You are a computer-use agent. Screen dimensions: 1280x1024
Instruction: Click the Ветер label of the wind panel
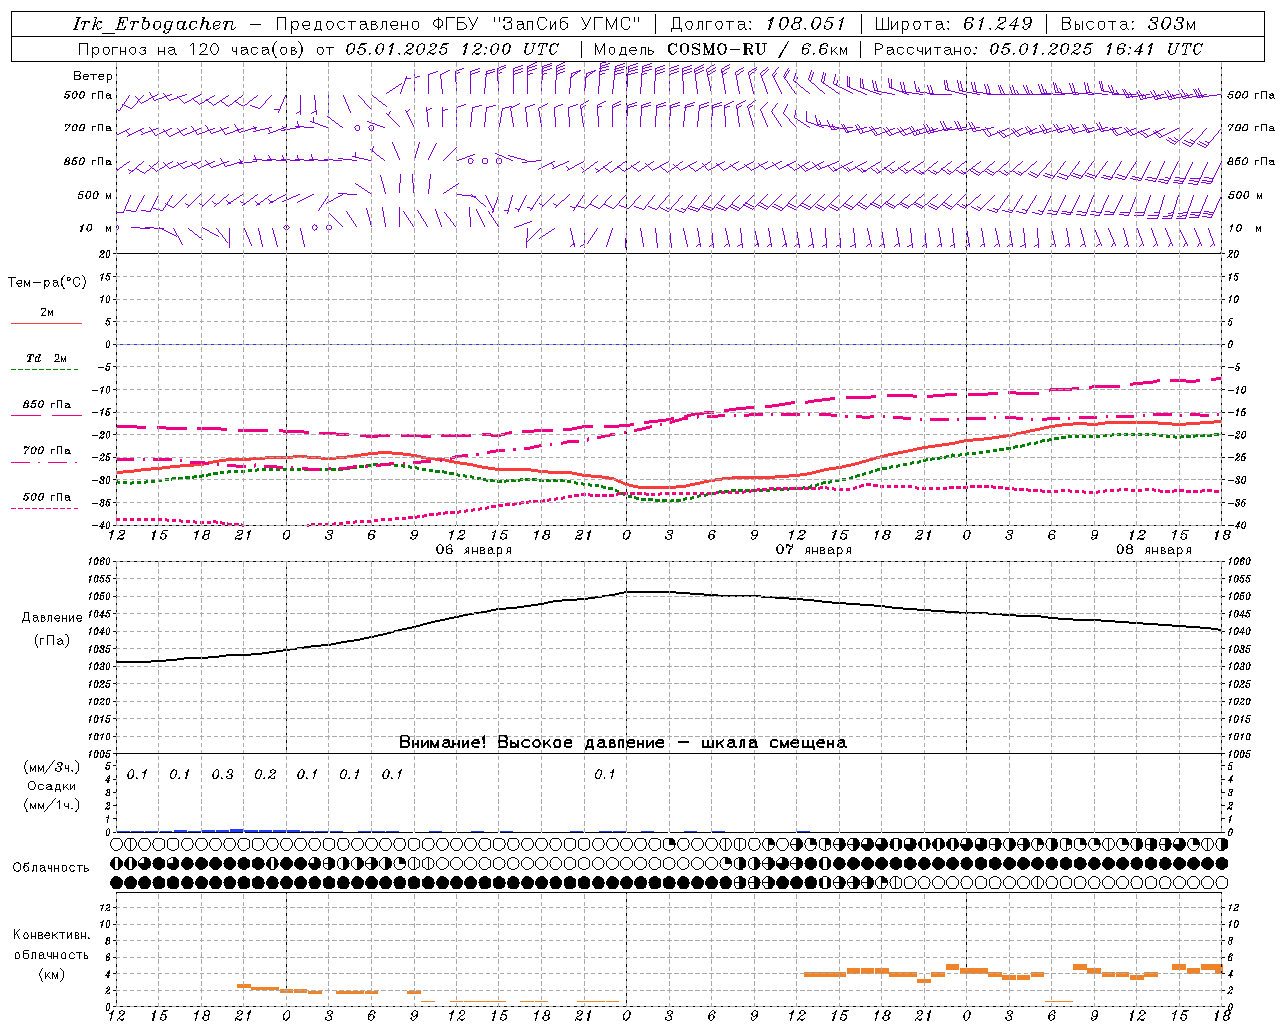click(x=93, y=76)
